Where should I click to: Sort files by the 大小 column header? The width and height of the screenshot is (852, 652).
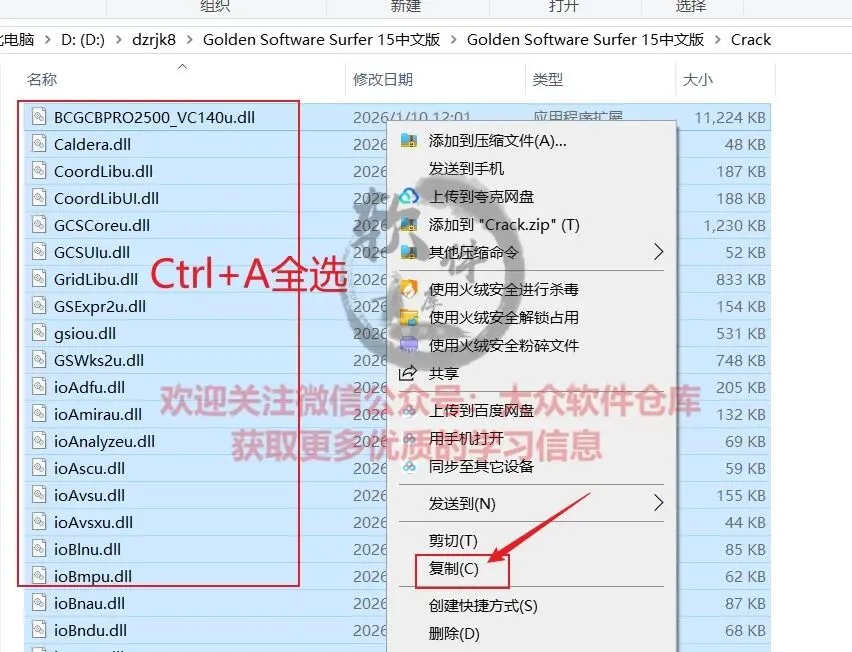[697, 79]
